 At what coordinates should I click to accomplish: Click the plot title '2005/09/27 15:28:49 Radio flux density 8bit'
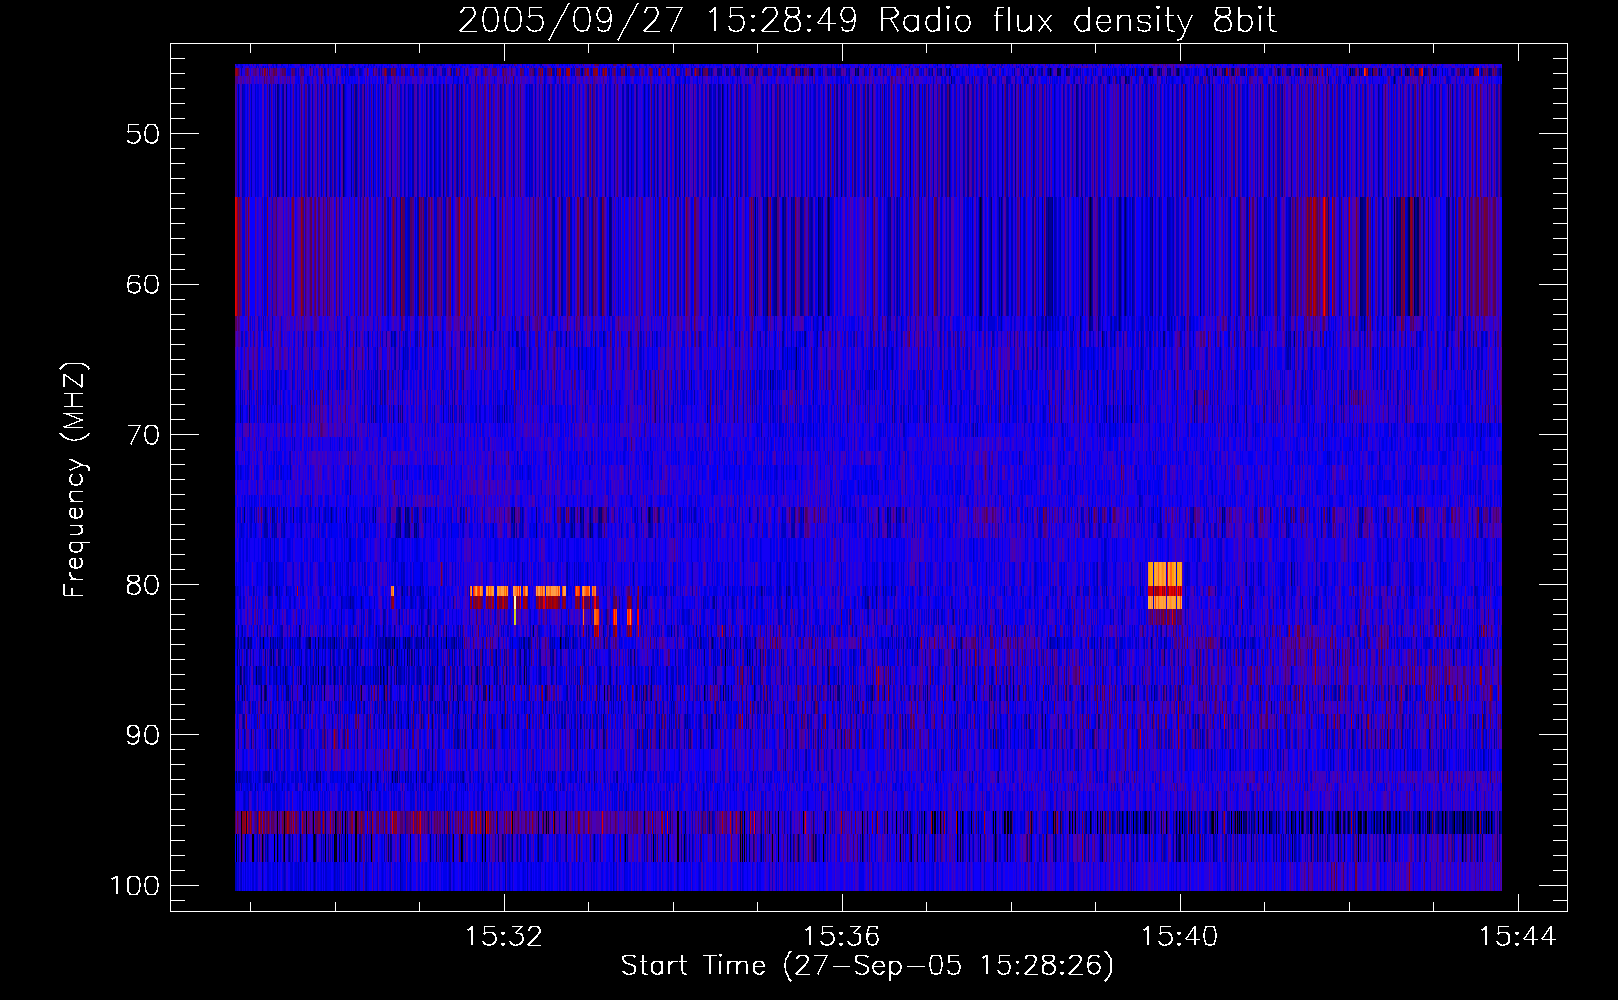coord(867,20)
